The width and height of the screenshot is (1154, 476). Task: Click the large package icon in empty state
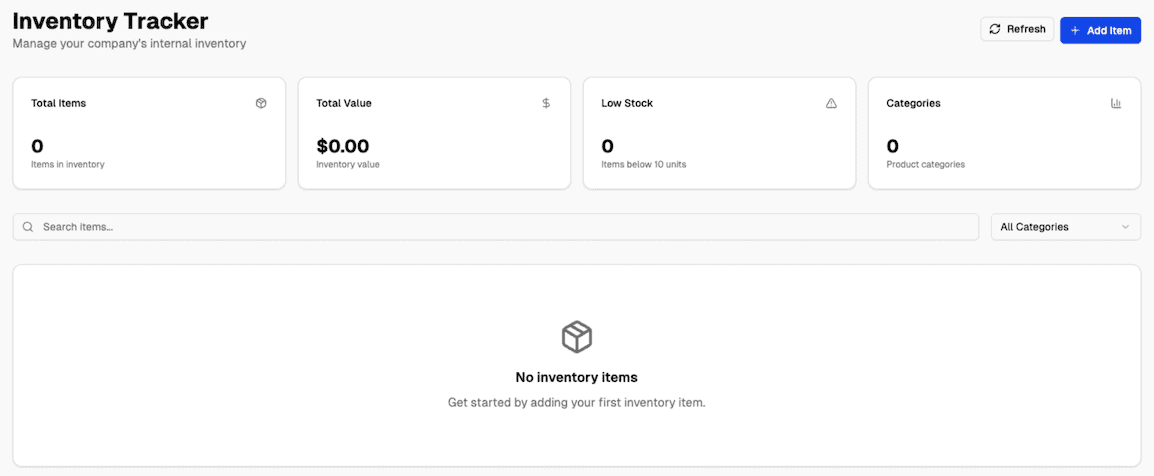(x=577, y=336)
